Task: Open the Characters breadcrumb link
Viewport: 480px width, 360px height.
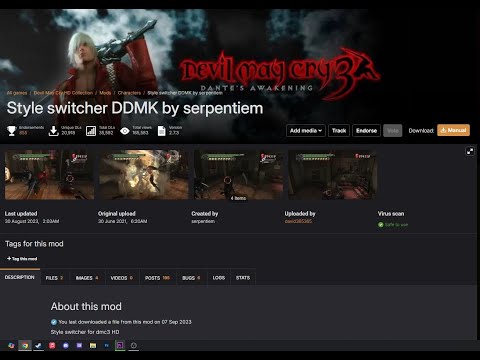Action: pyautogui.click(x=129, y=93)
